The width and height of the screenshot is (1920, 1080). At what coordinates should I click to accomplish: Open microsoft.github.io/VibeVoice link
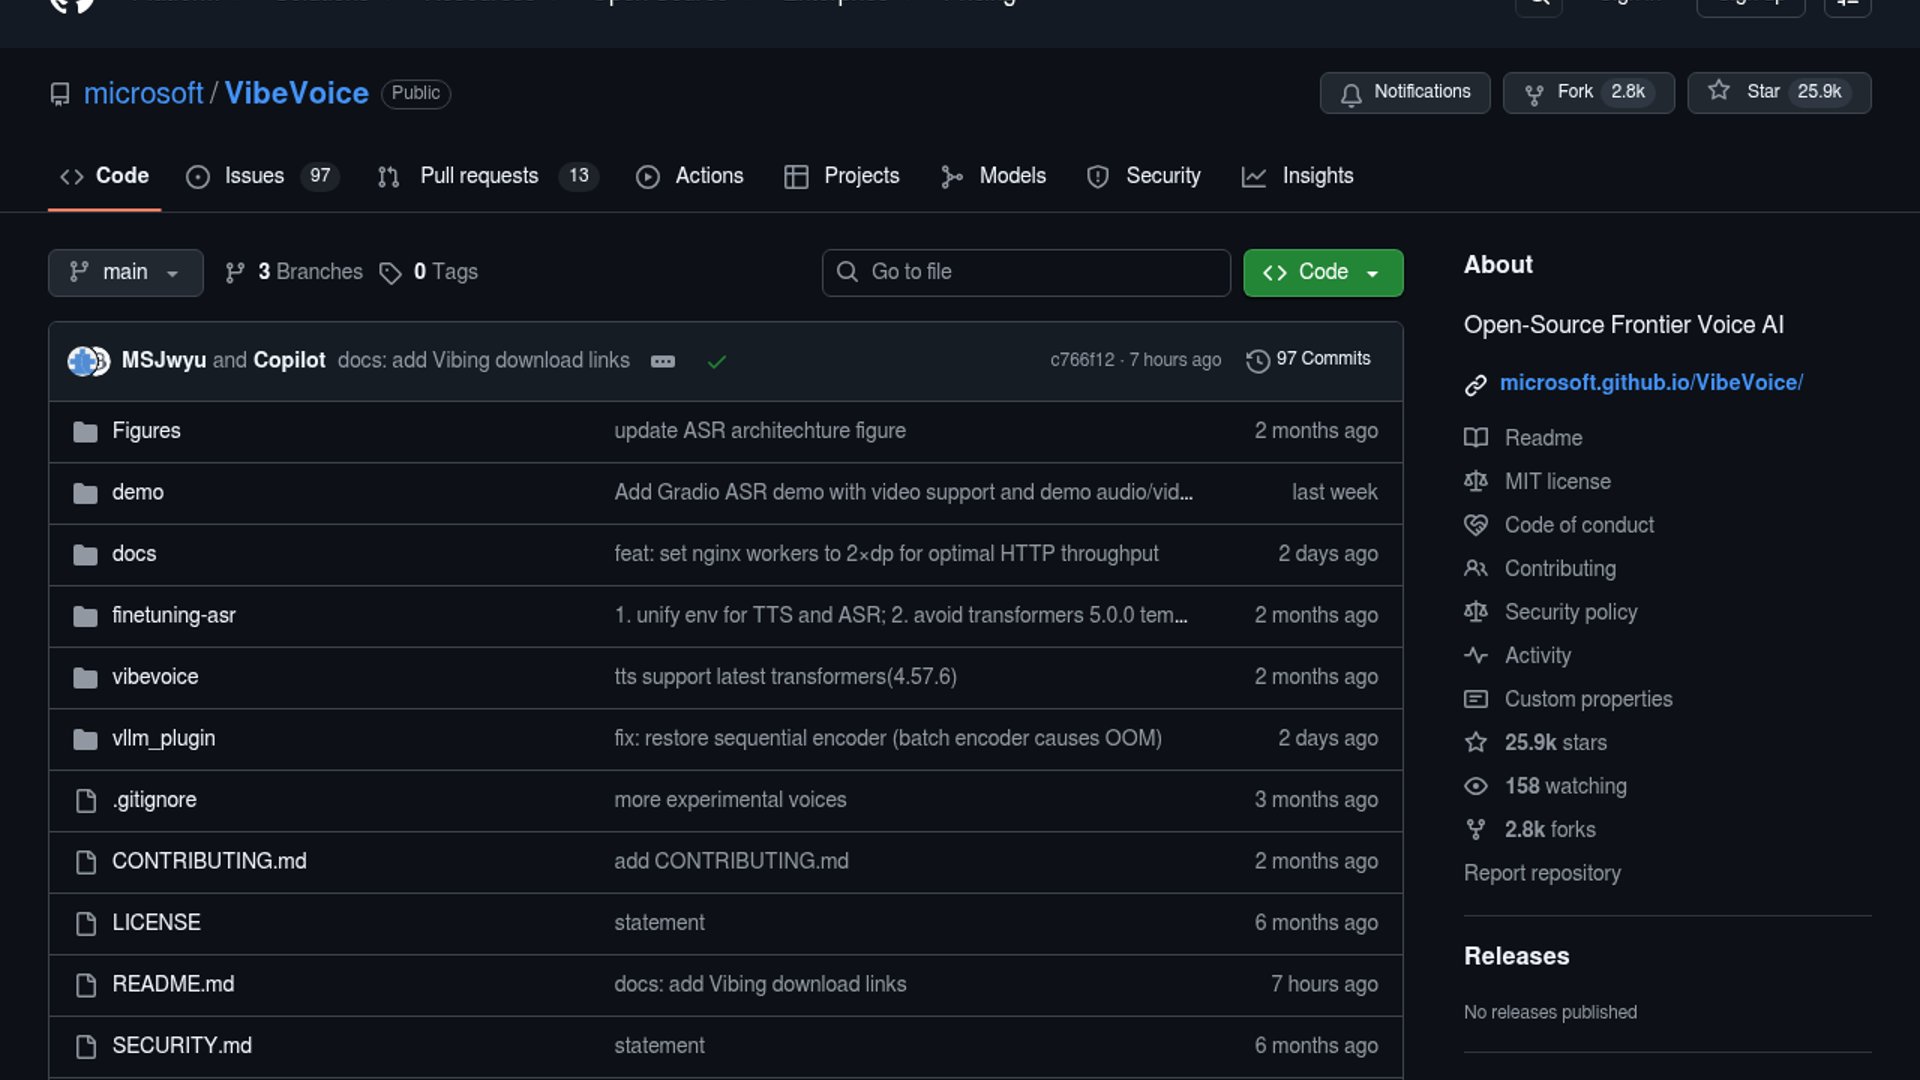(x=1651, y=383)
